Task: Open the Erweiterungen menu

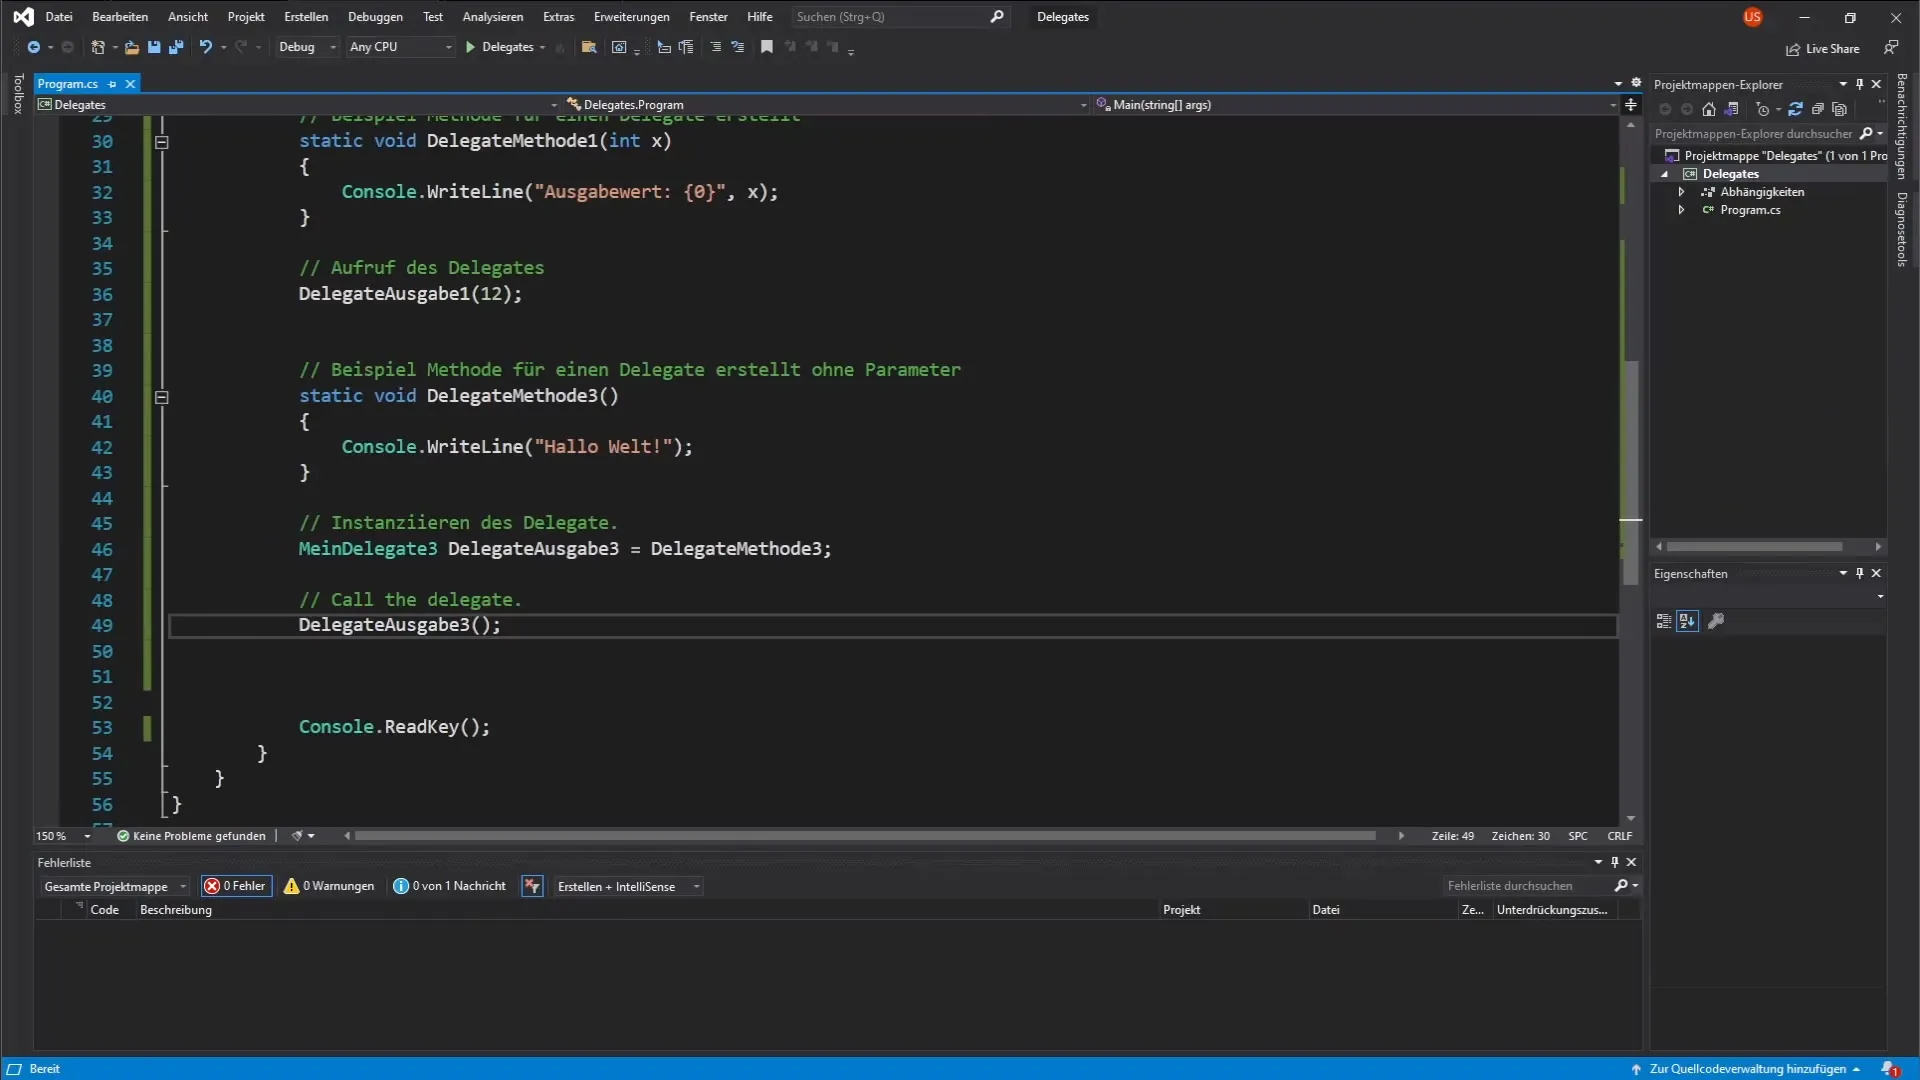Action: (x=632, y=17)
